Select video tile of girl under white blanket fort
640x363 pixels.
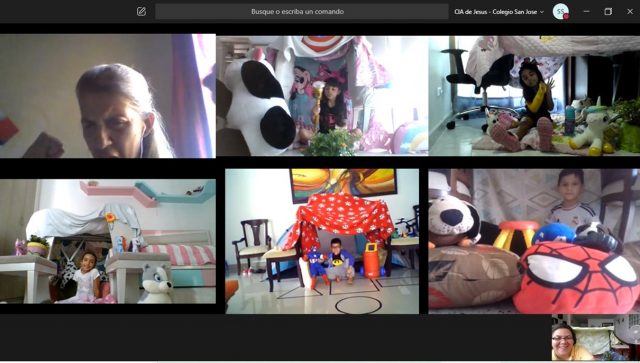click(x=108, y=241)
